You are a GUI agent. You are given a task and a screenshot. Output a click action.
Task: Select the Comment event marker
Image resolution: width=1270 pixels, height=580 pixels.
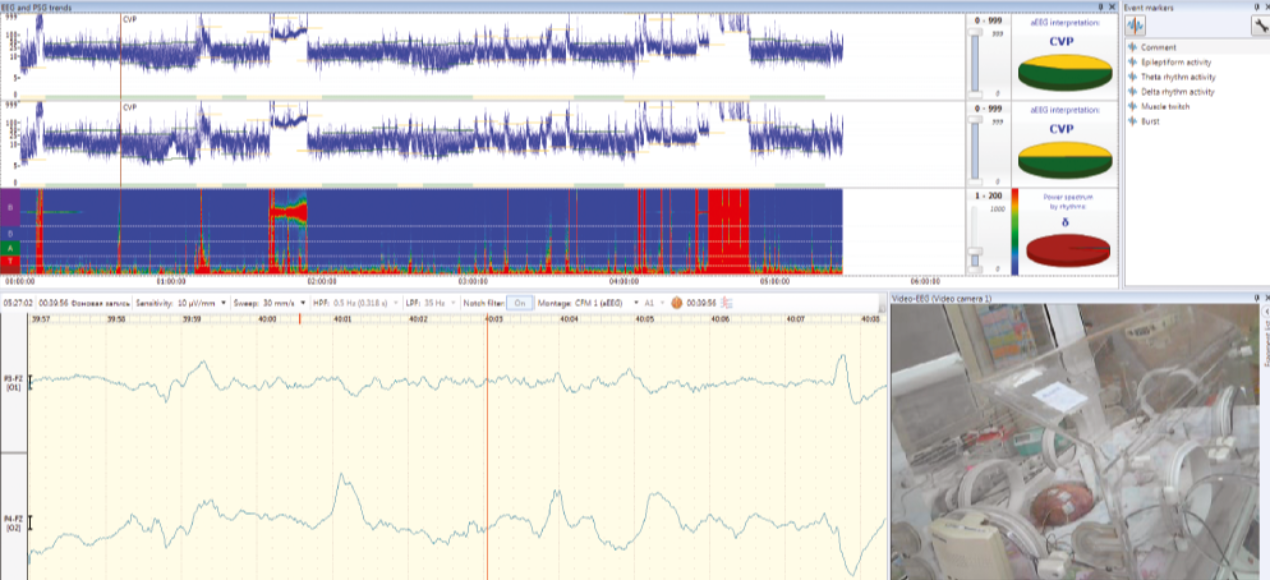(1158, 47)
